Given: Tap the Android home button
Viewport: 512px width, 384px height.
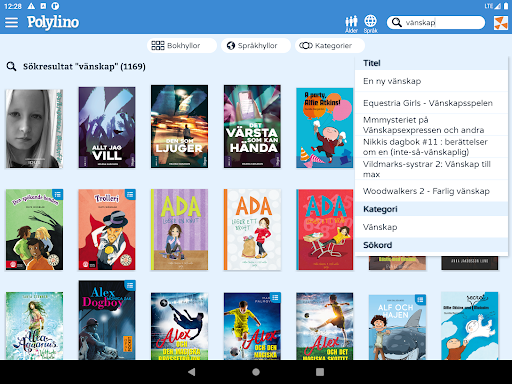Looking at the screenshot, I should point(256,372).
